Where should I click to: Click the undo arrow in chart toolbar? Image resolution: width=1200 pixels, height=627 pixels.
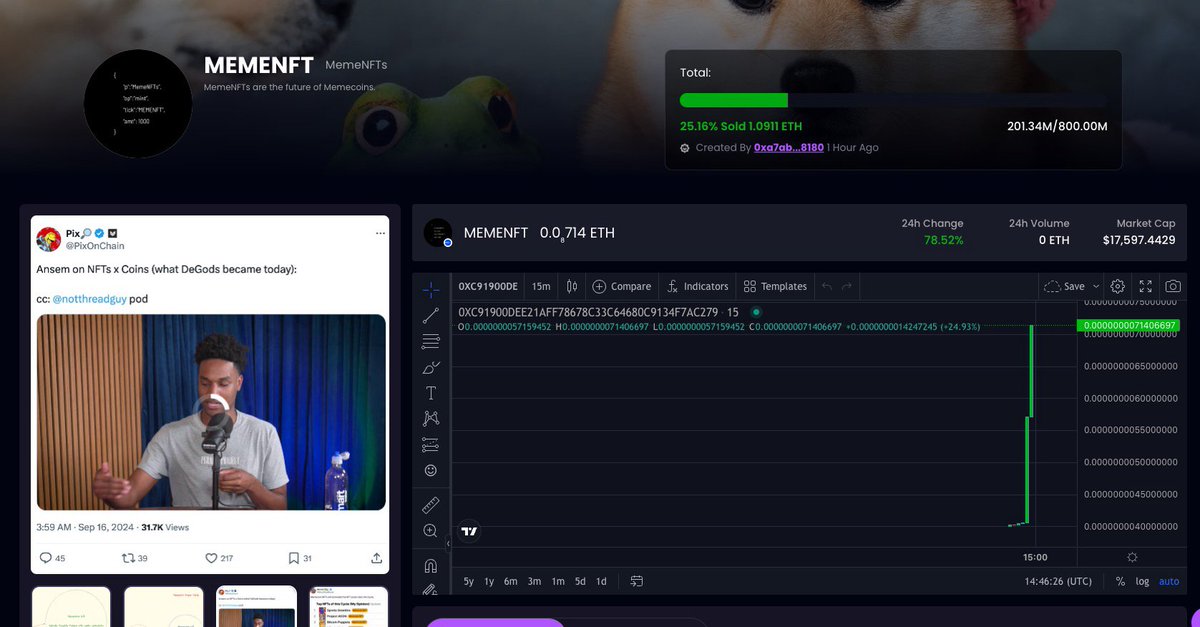pos(827,286)
